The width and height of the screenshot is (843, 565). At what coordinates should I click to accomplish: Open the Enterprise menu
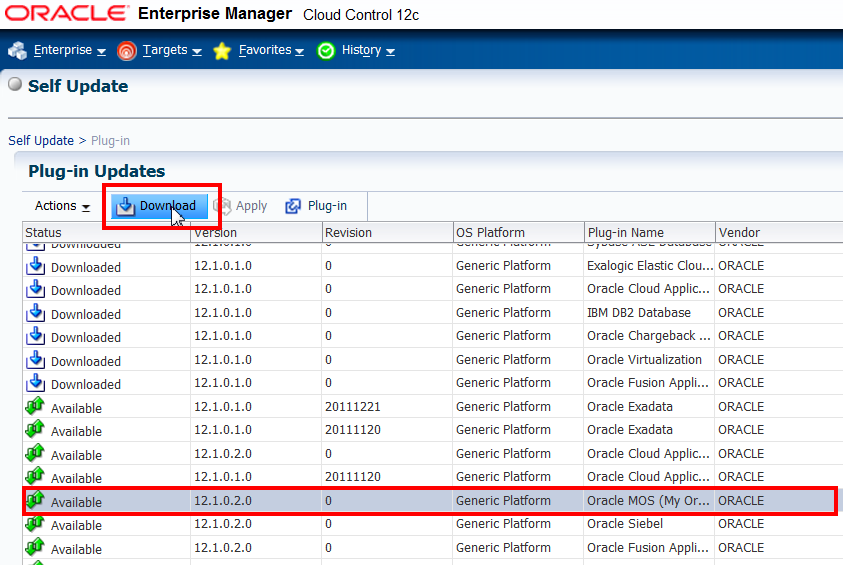tap(69, 50)
